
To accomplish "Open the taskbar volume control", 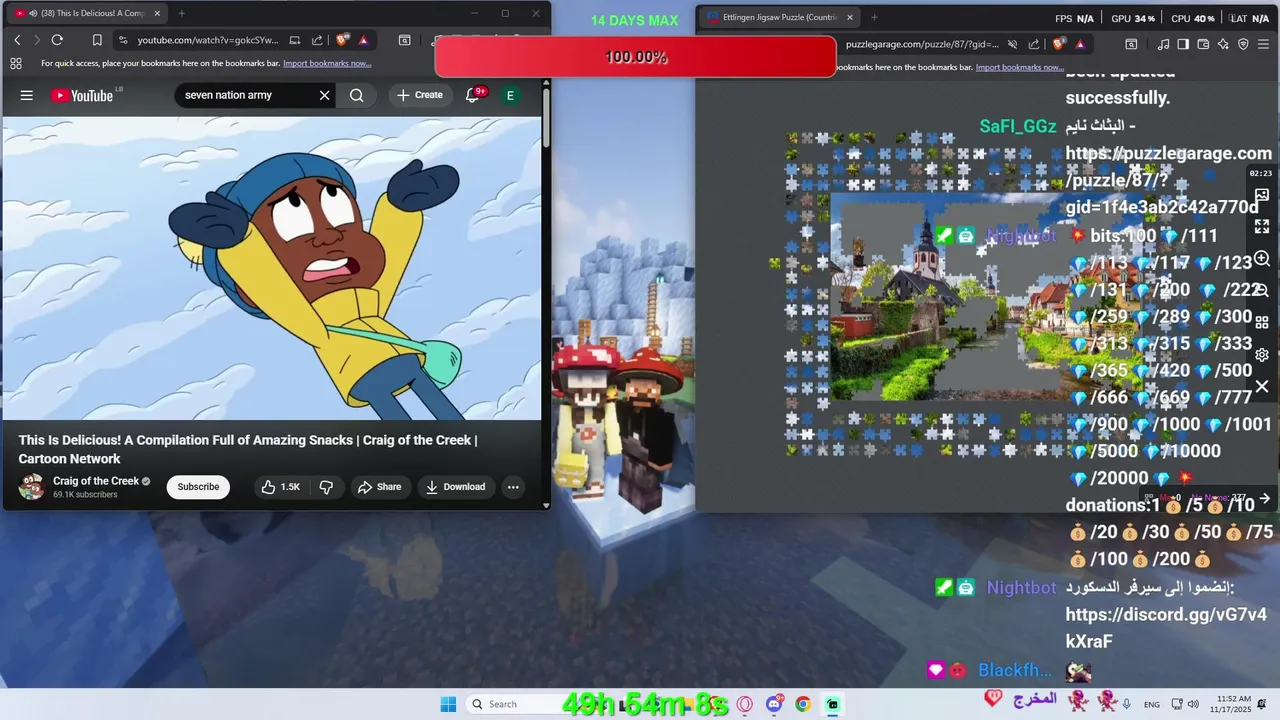I will click(1193, 704).
